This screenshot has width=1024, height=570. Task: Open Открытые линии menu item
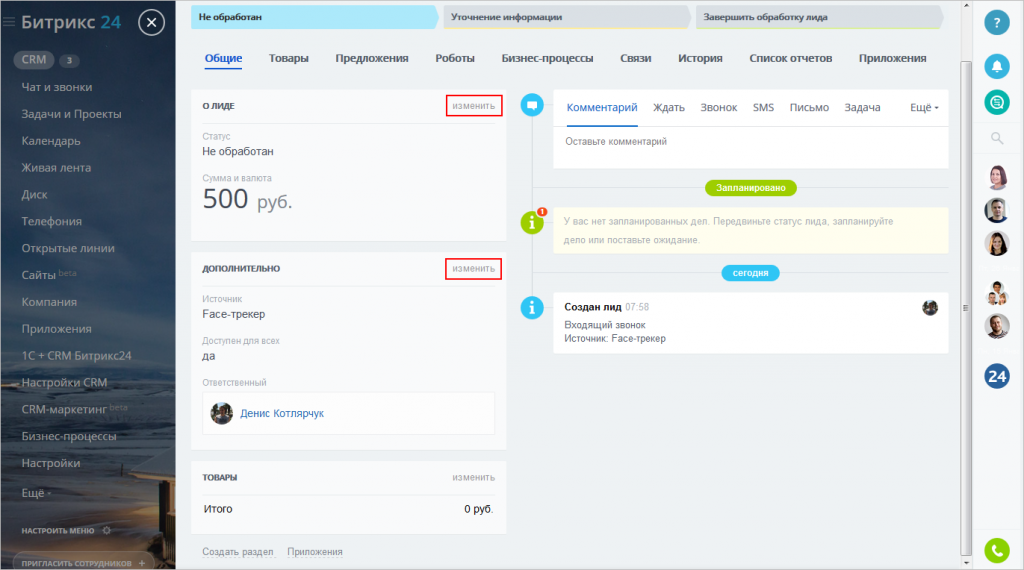point(68,248)
